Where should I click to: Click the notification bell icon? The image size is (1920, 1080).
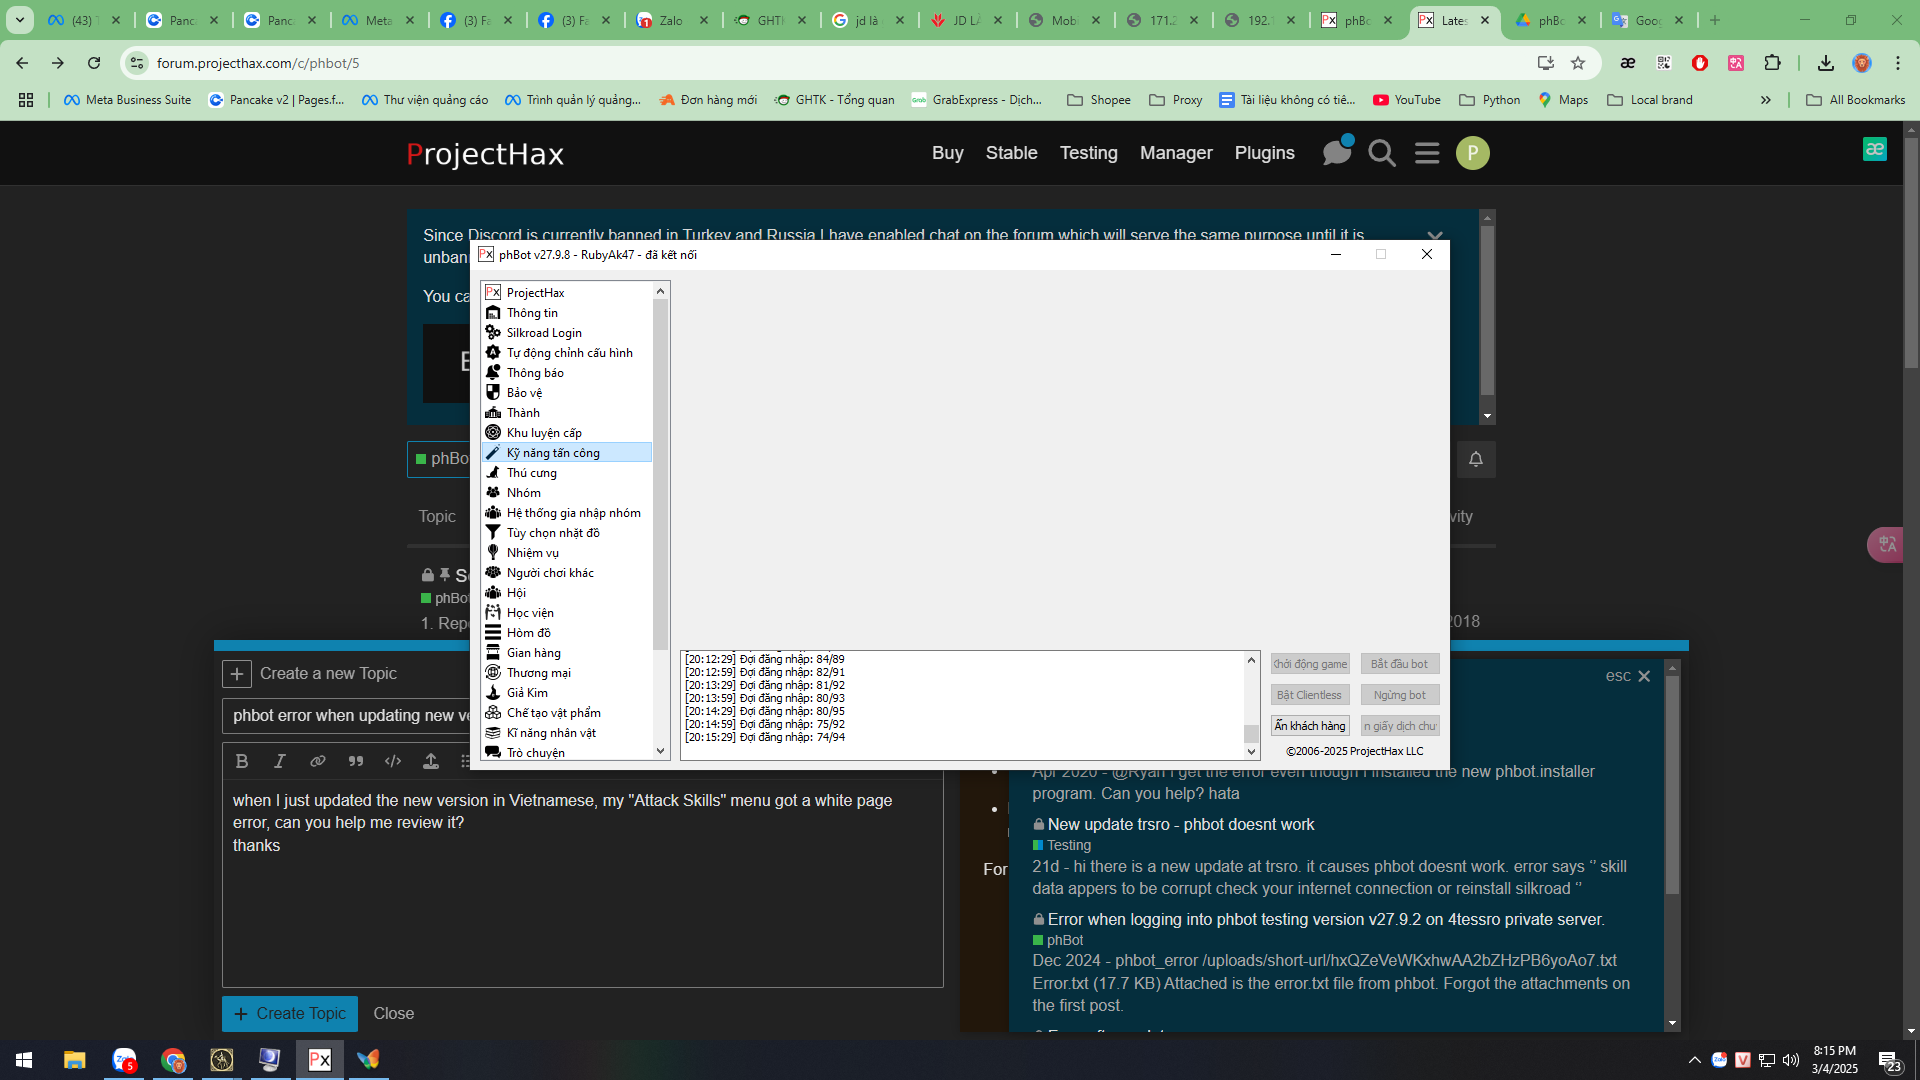pyautogui.click(x=1476, y=459)
